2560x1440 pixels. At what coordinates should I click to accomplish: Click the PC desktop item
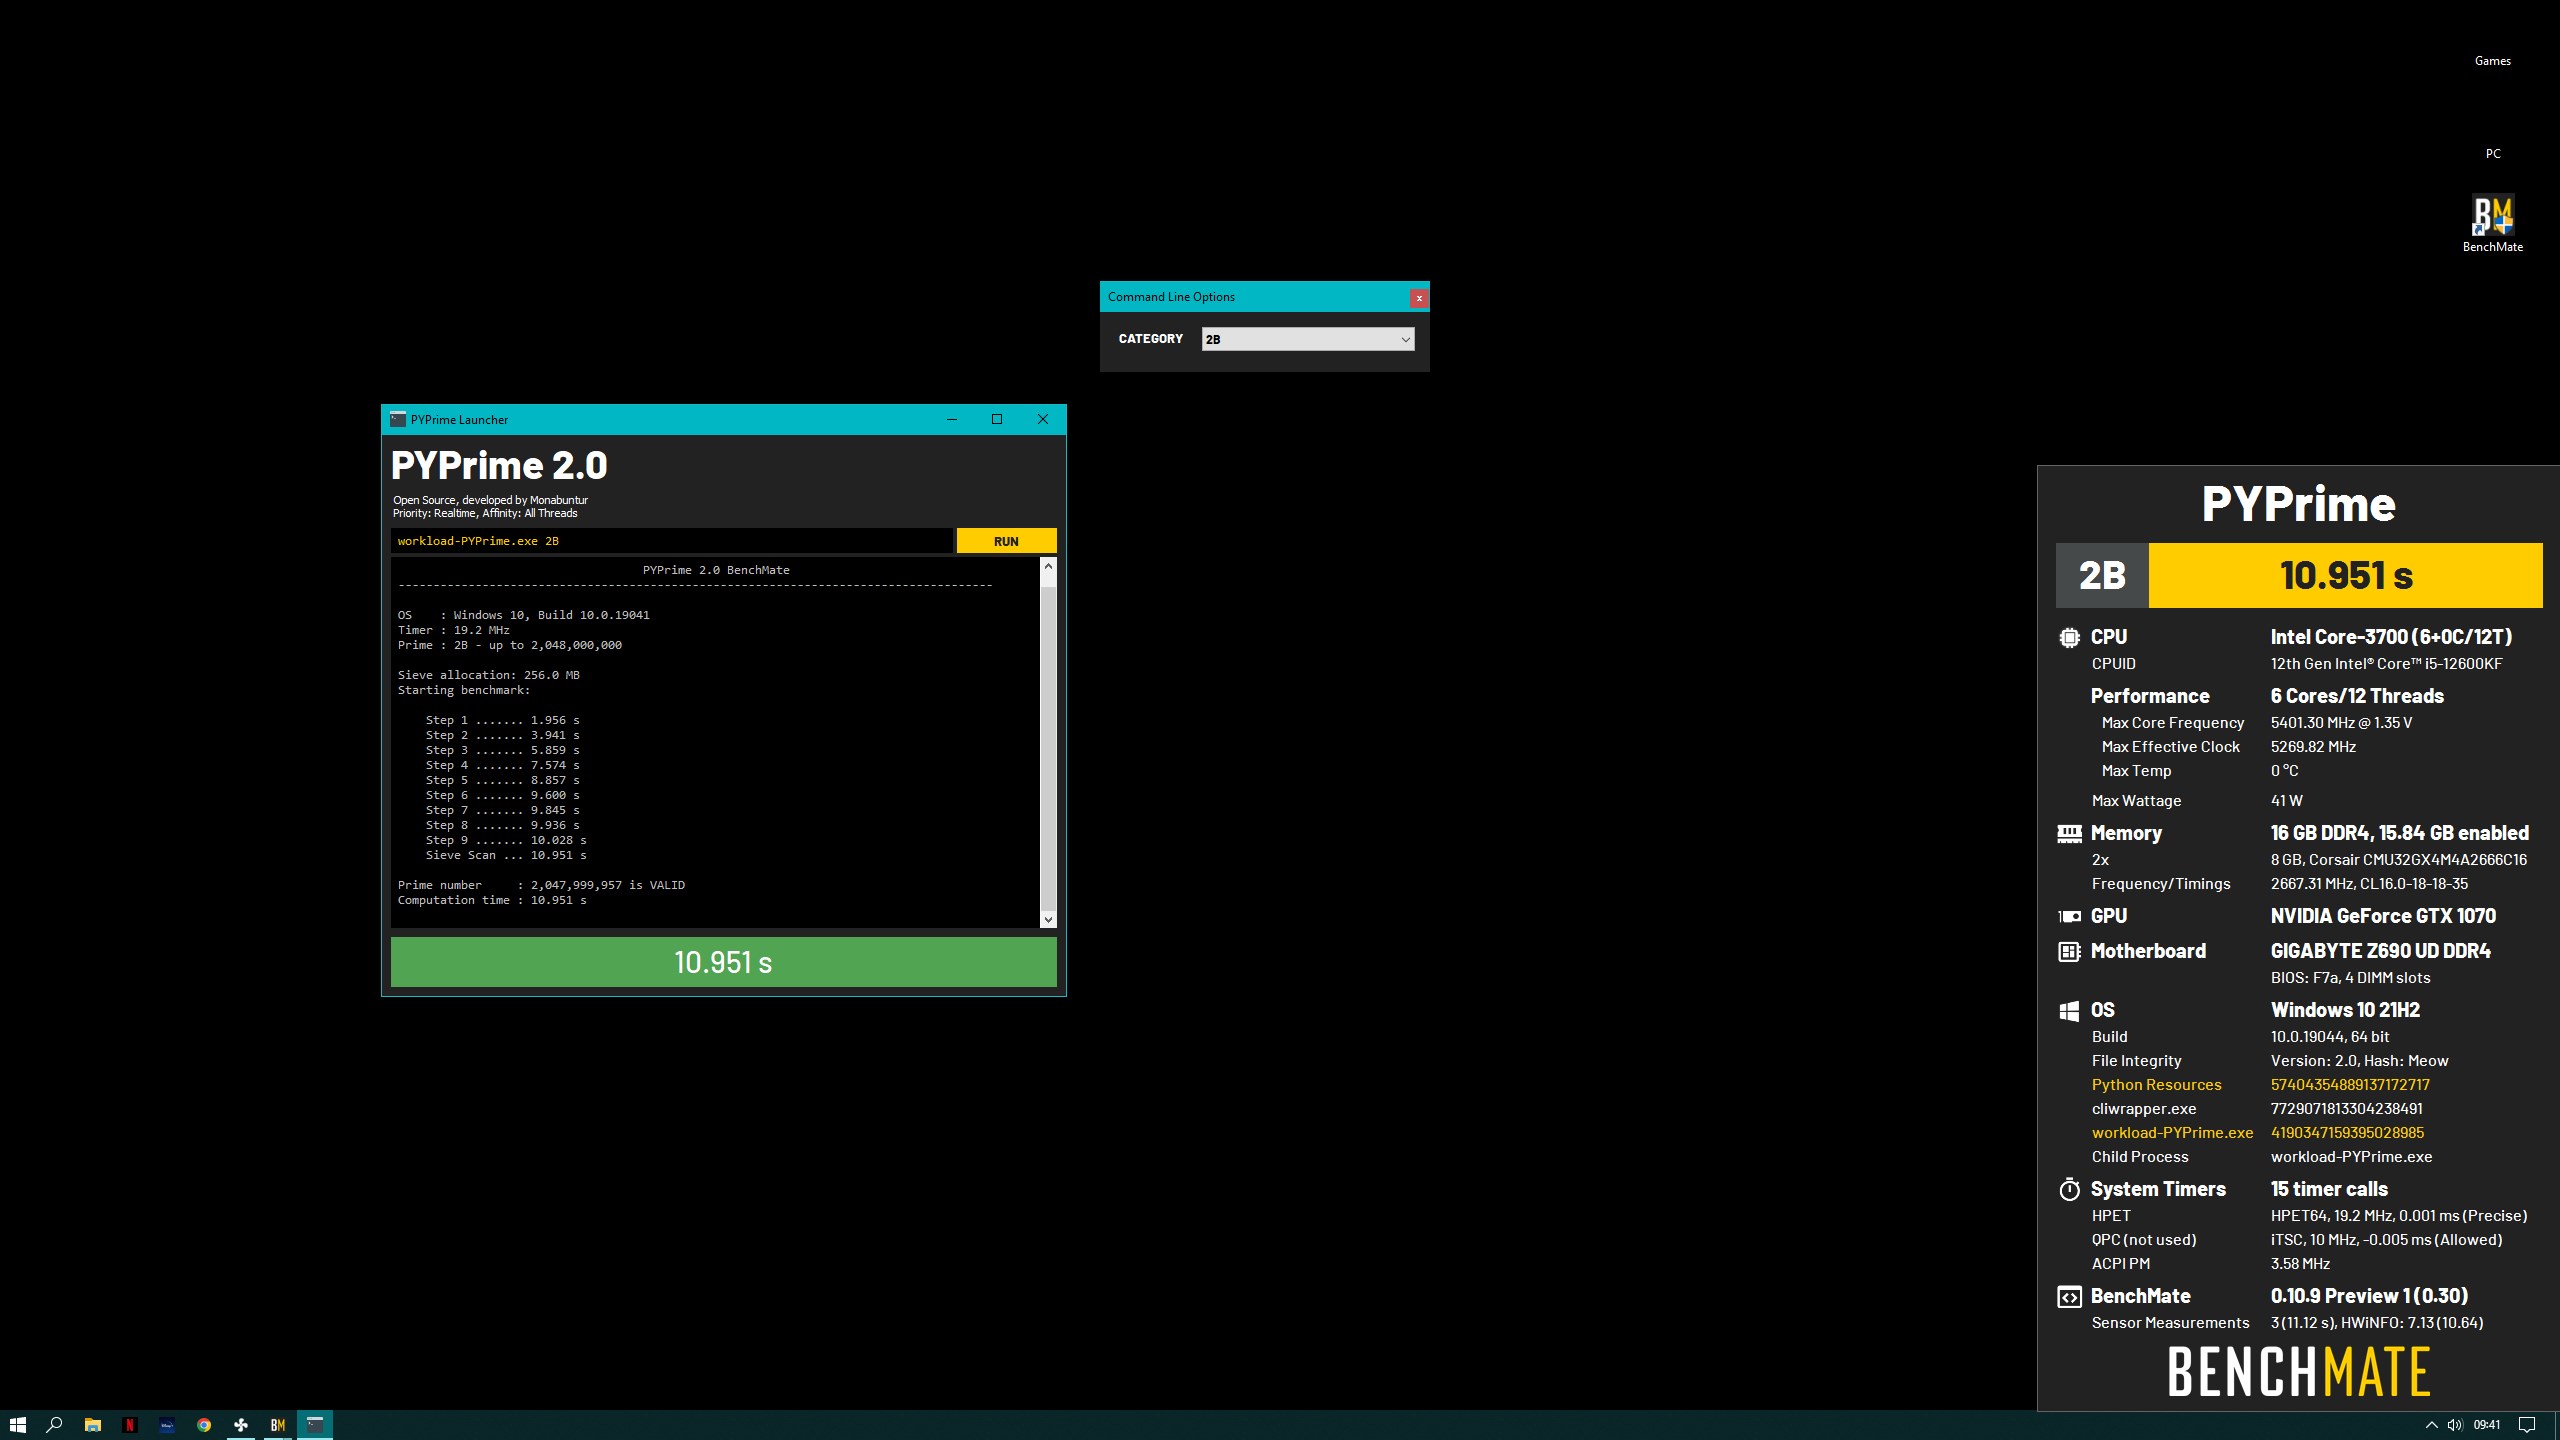pos(2493,154)
